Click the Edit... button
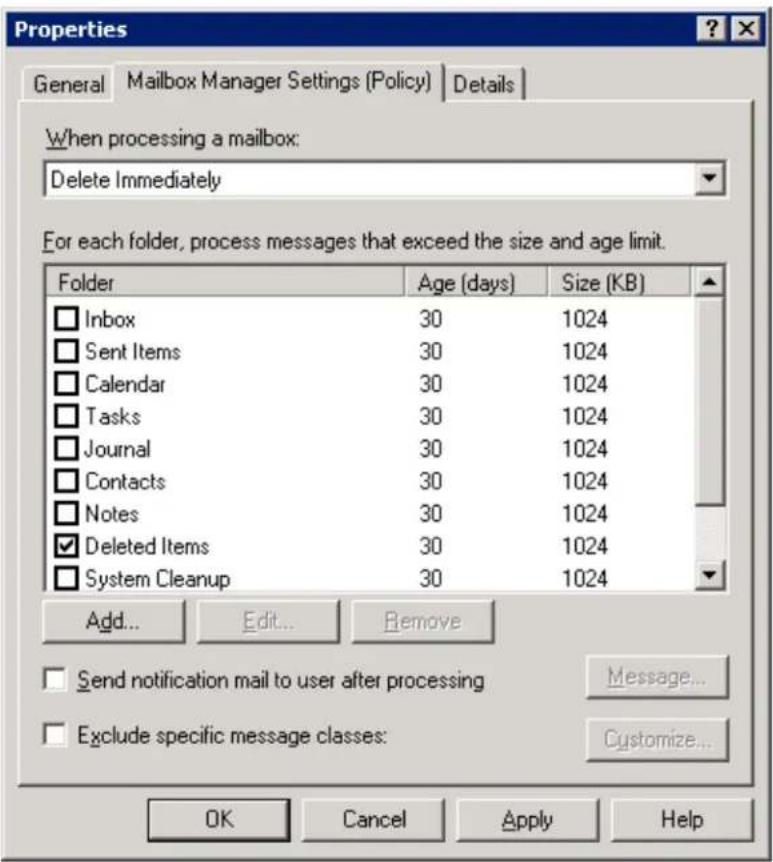 point(268,622)
